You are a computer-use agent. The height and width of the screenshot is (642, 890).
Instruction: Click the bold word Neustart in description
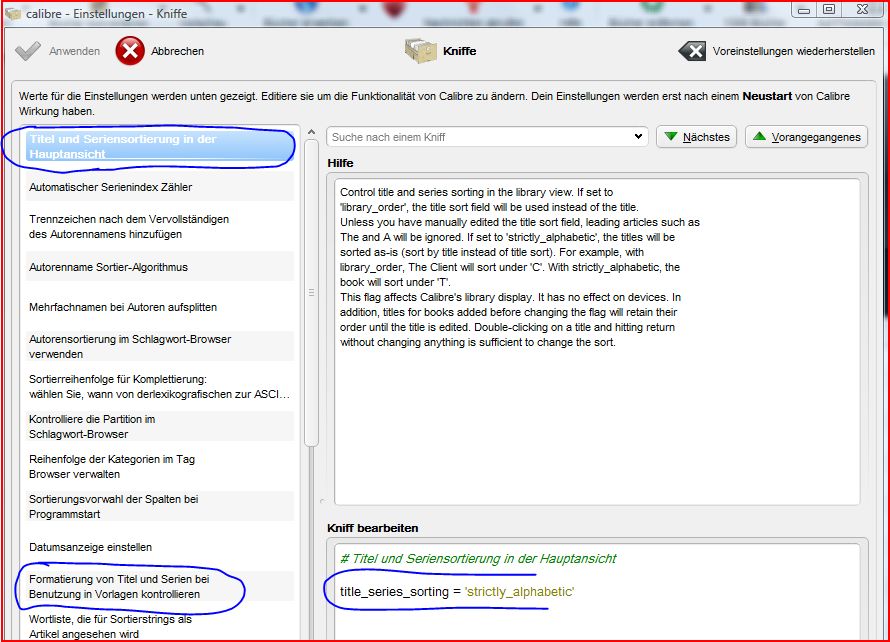pos(767,96)
